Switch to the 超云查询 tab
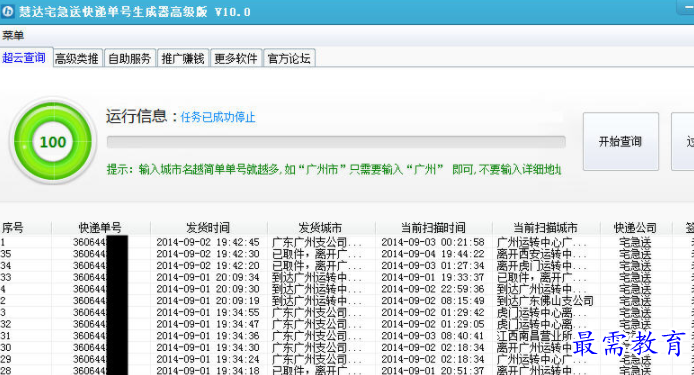Viewport: 694px width, 375px height. (x=24, y=58)
